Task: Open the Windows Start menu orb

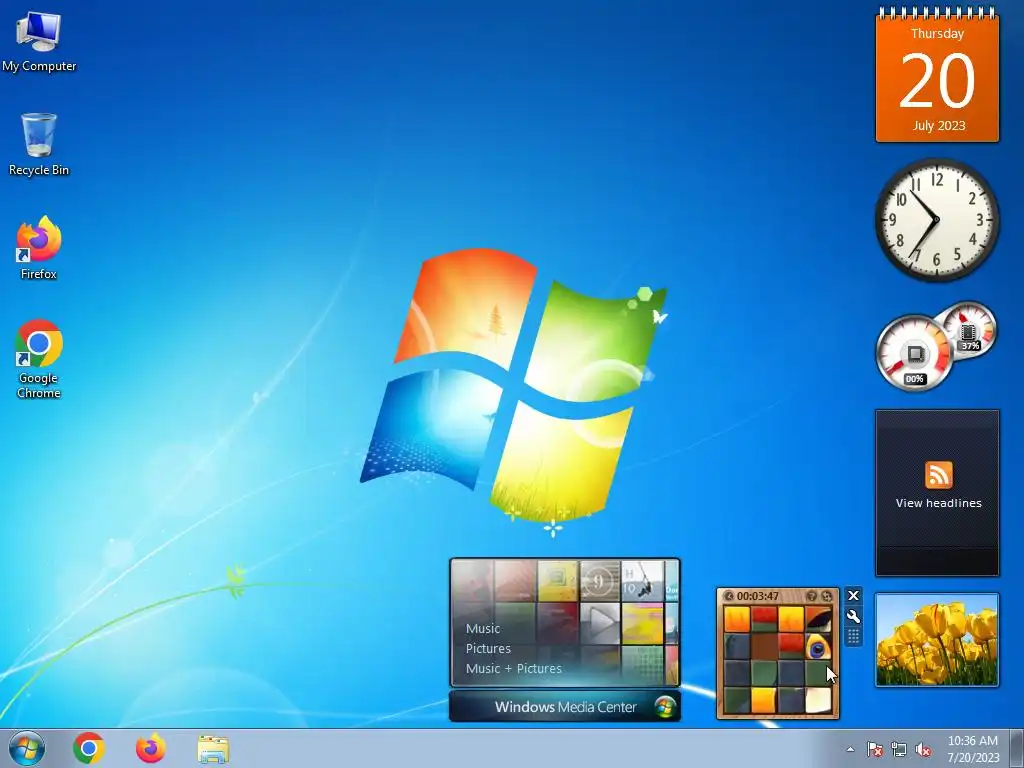Action: click(27, 748)
